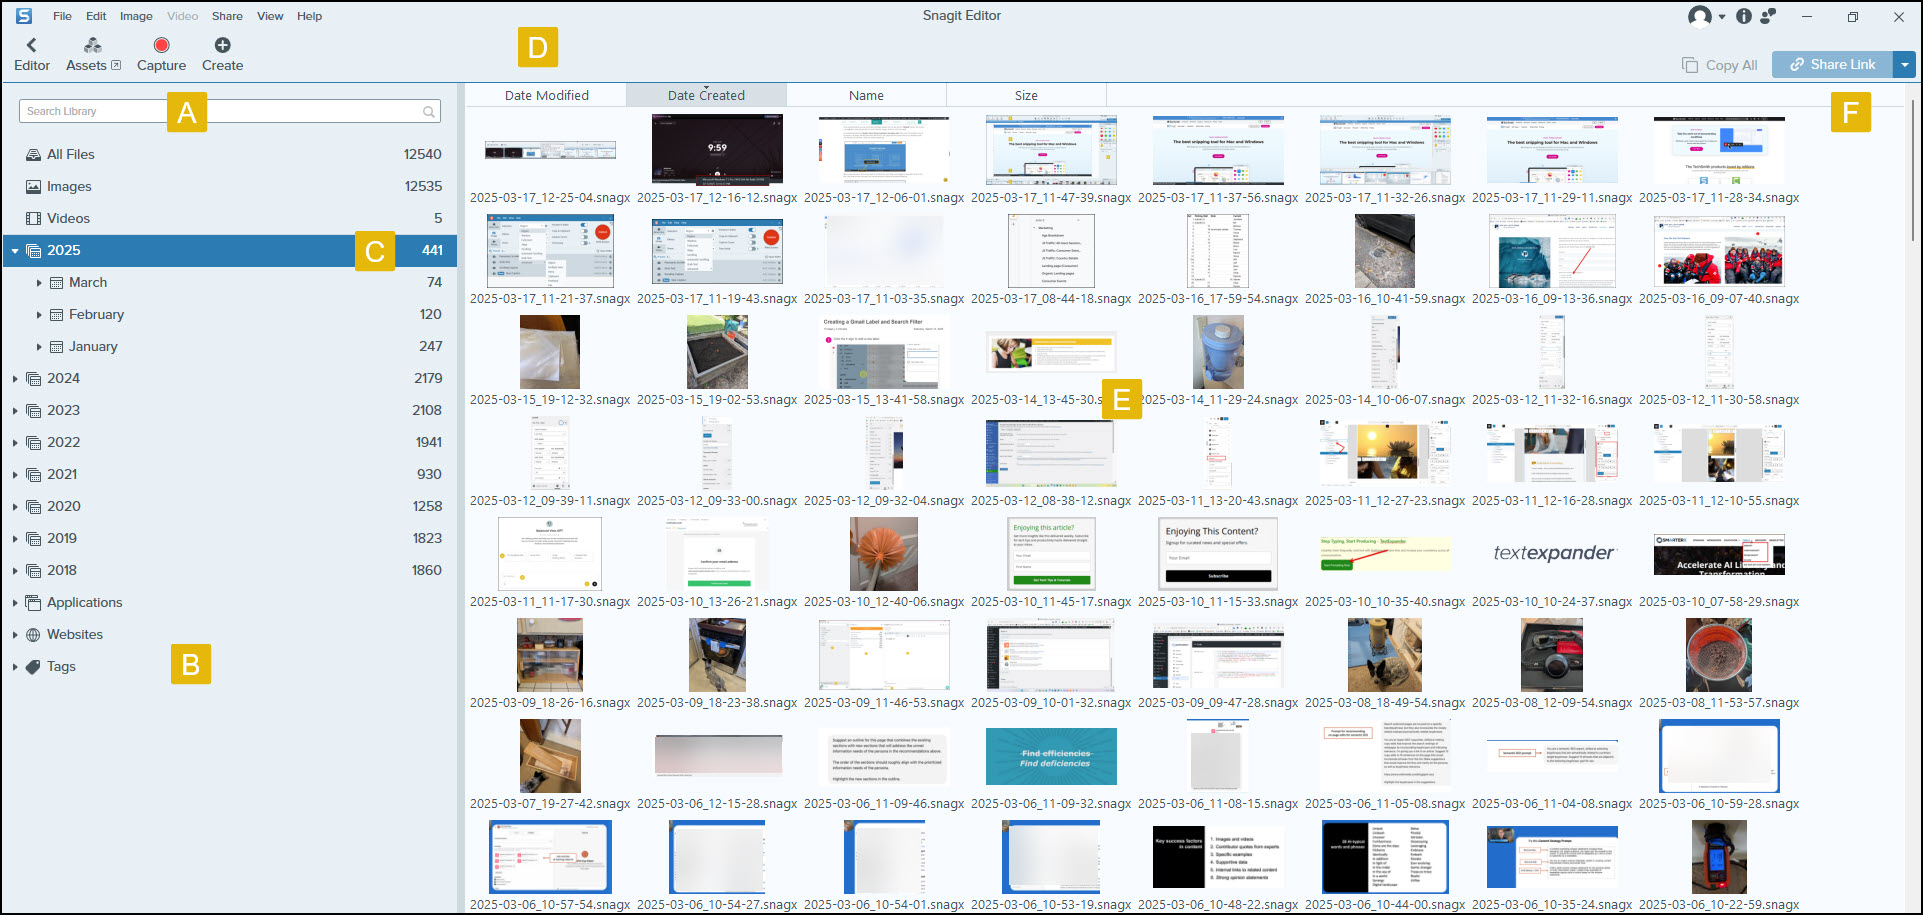
Task: Open the View menu
Action: (x=270, y=16)
